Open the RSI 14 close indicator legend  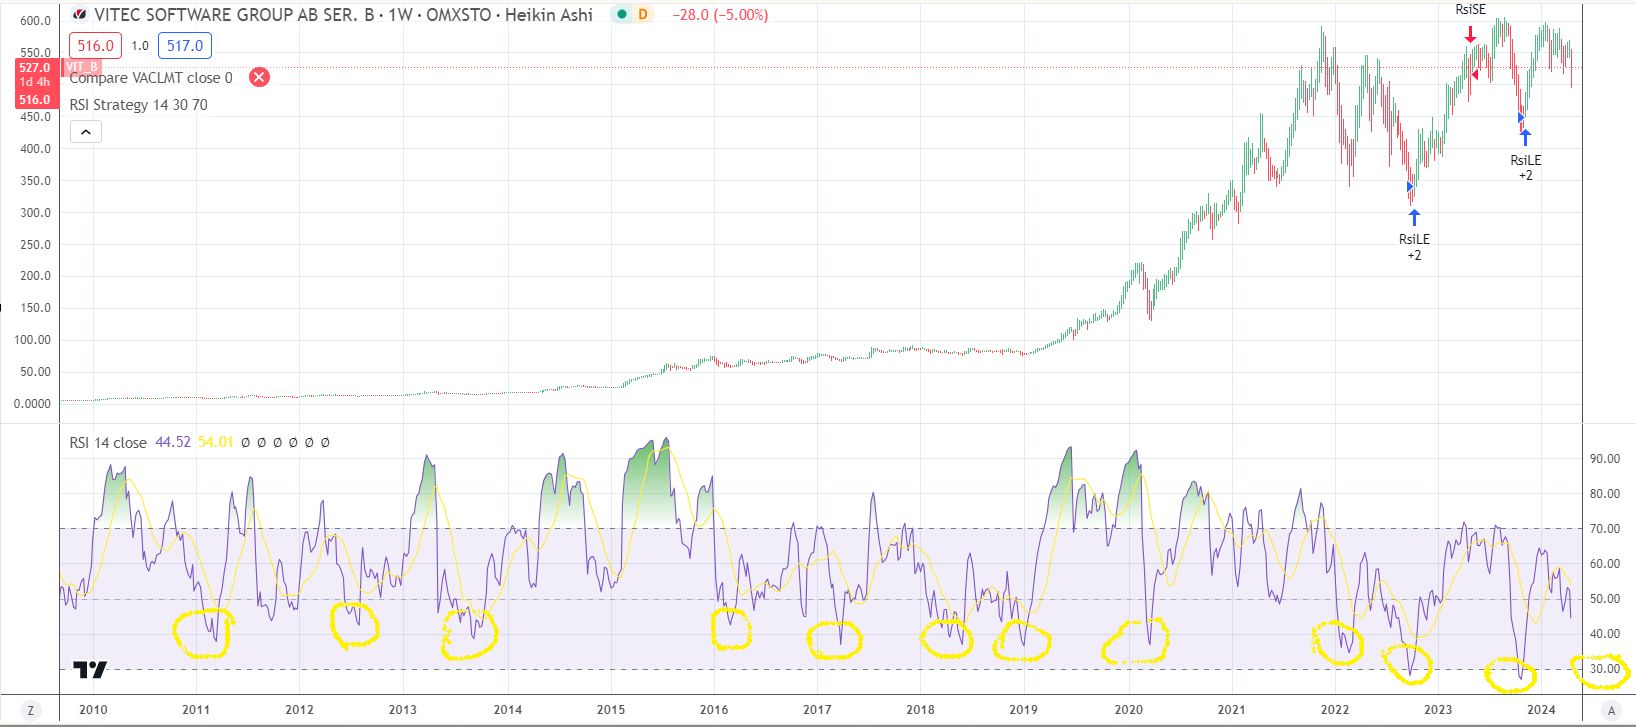(x=108, y=442)
